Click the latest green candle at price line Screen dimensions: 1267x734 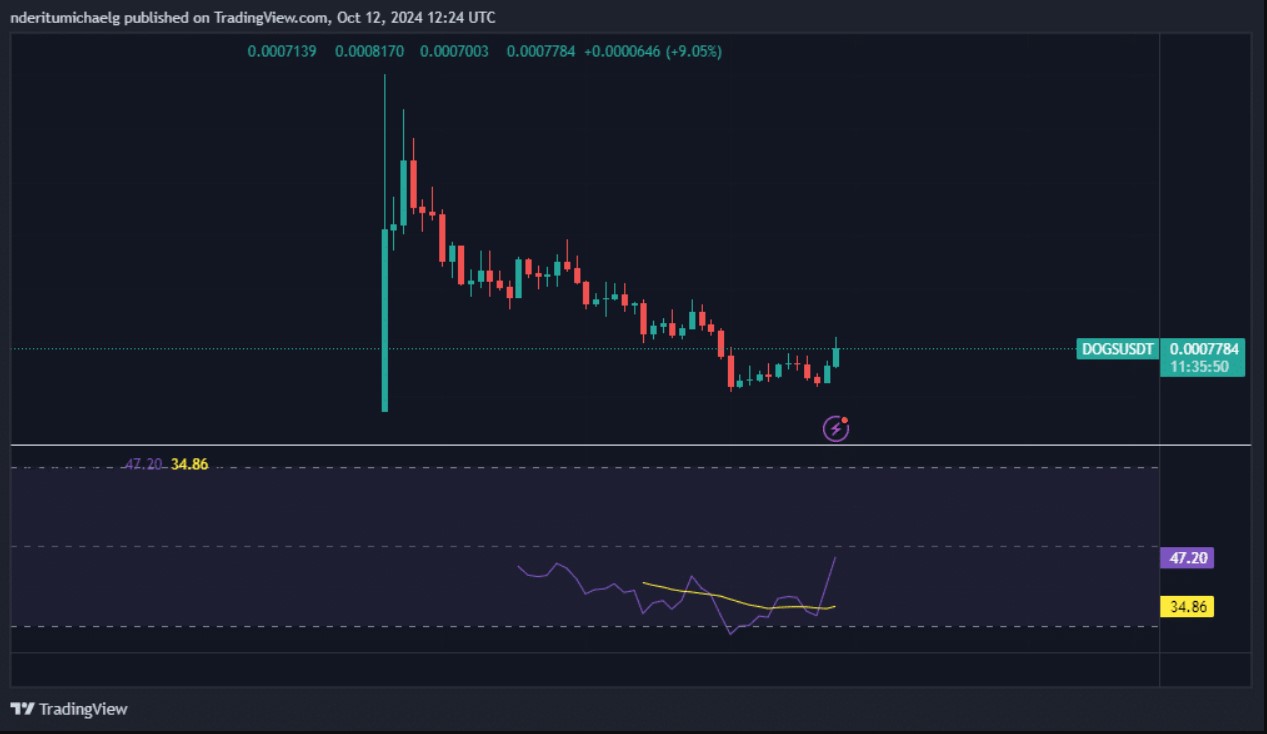[836, 357]
